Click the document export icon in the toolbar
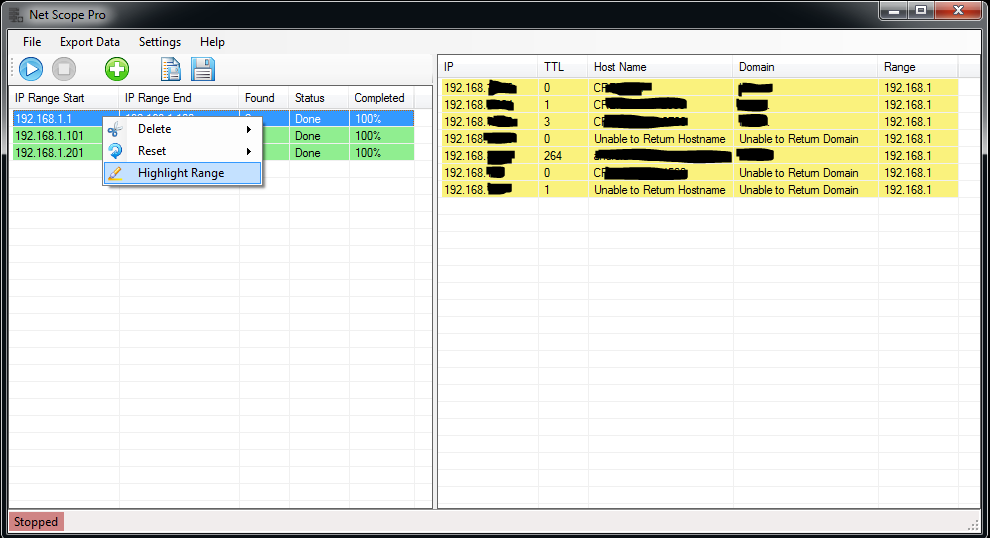Screen dimensions: 990x538 (x=170, y=69)
